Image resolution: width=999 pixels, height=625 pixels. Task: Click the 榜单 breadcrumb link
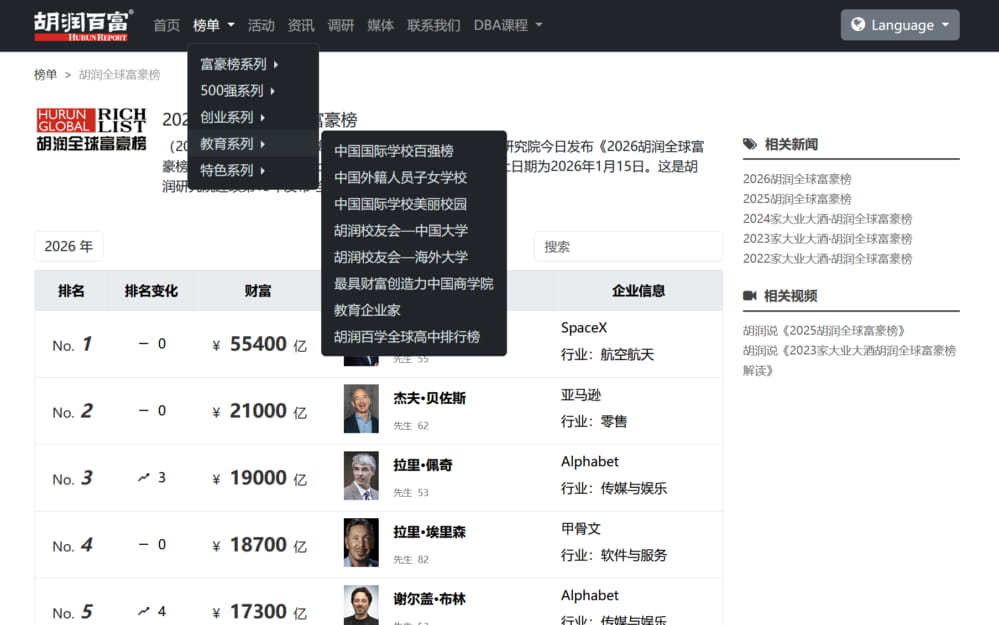pos(45,75)
